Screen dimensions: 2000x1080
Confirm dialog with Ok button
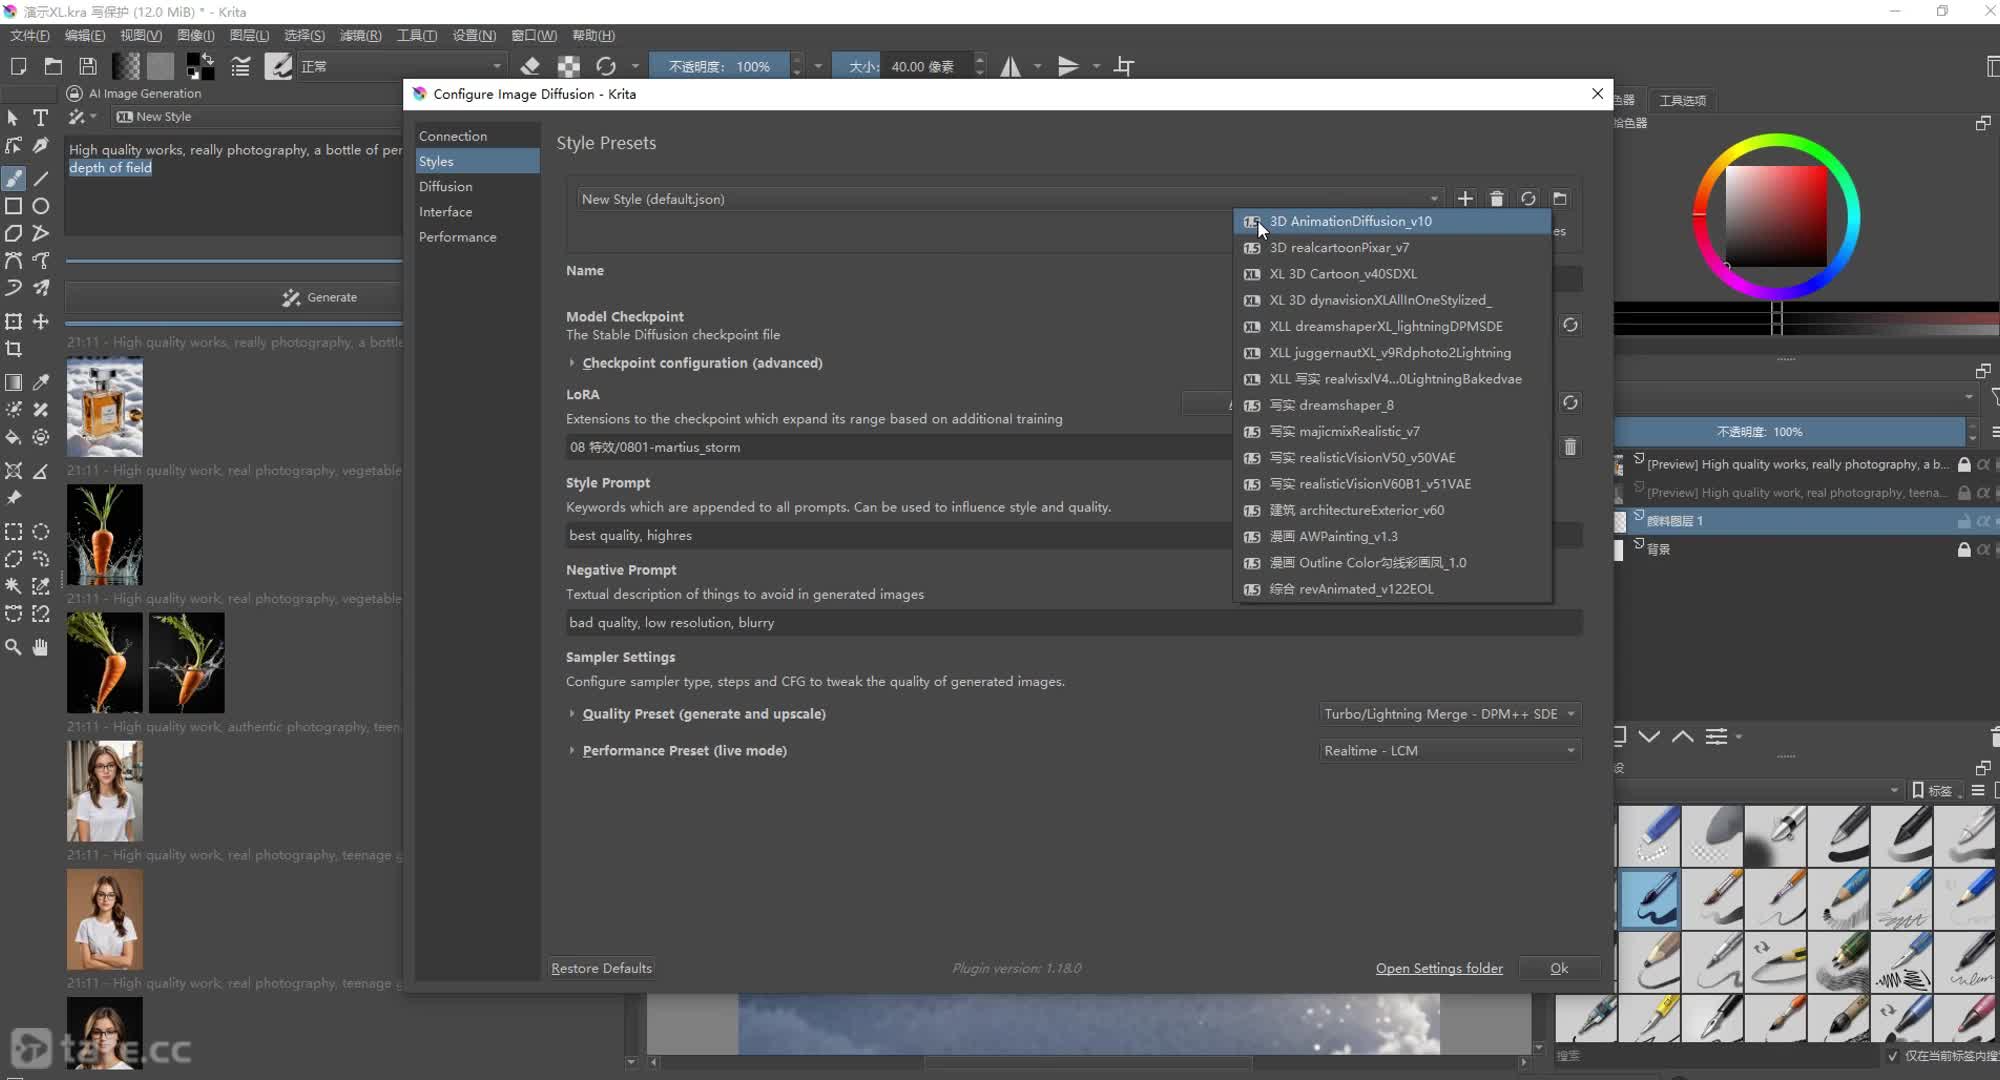[x=1559, y=968]
